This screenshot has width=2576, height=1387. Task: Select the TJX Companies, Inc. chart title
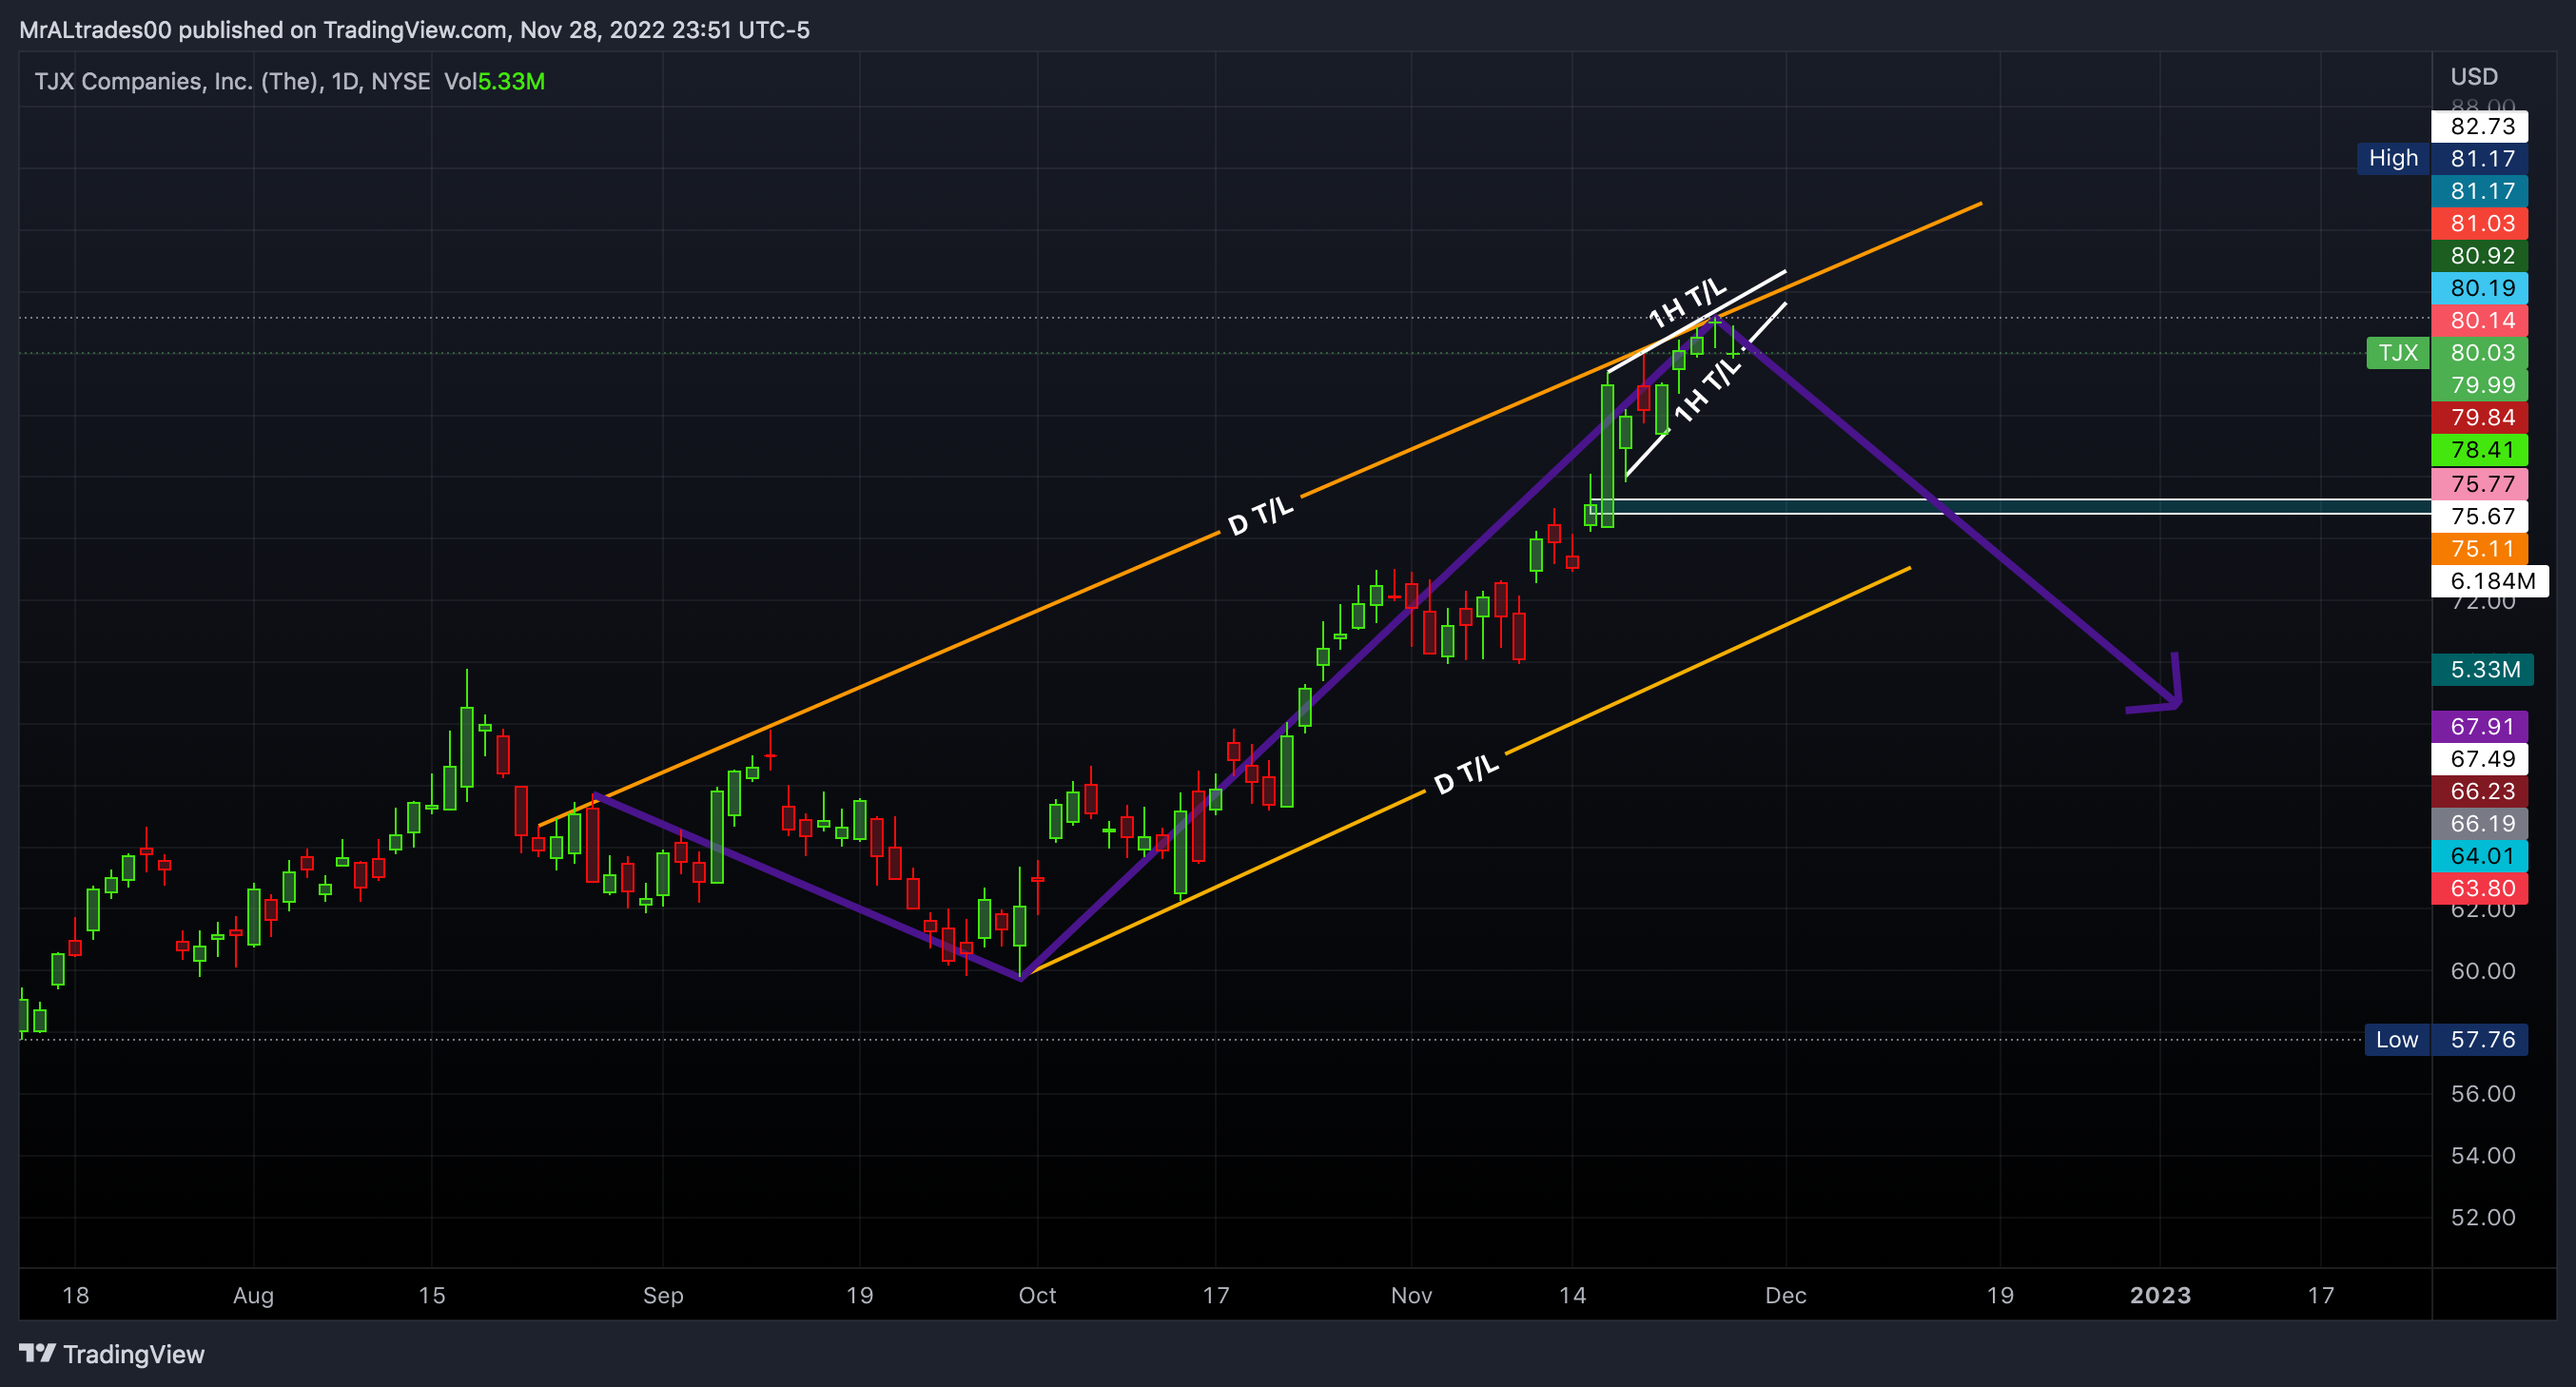point(232,81)
